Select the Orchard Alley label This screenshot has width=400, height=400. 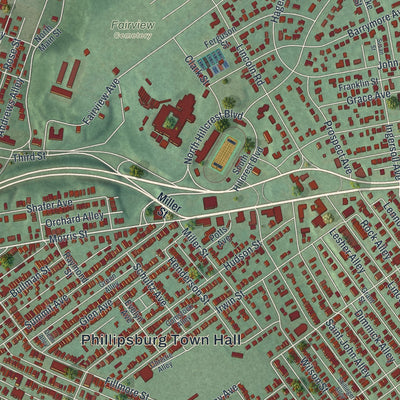pos(75,219)
